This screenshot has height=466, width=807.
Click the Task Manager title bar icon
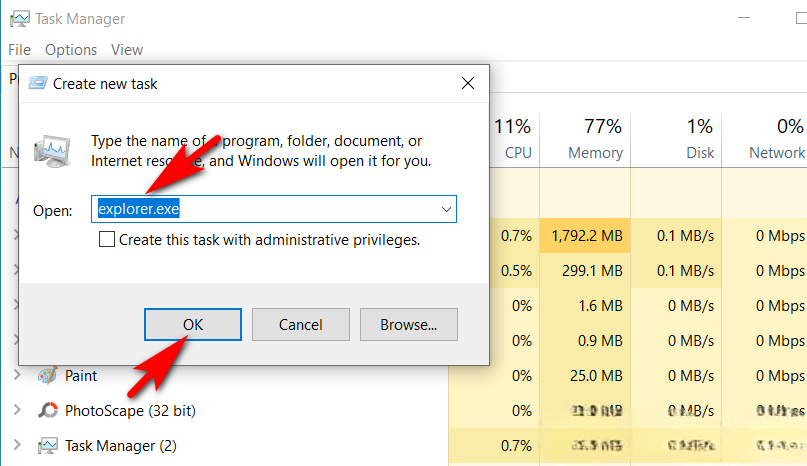(x=17, y=19)
